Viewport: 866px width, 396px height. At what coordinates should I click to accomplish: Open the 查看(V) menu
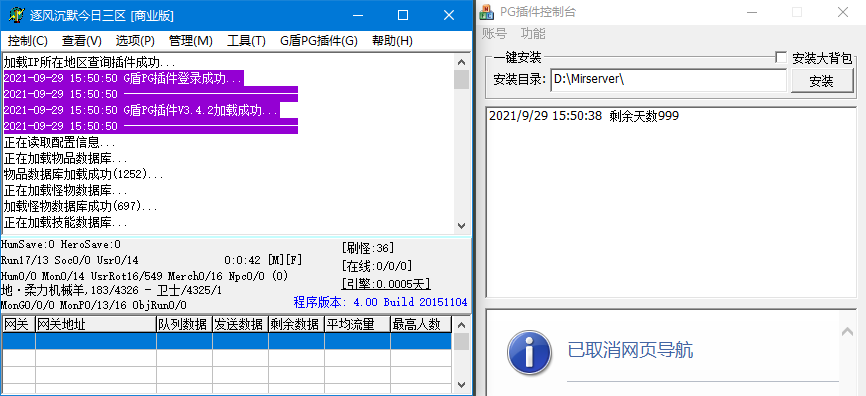(82, 40)
